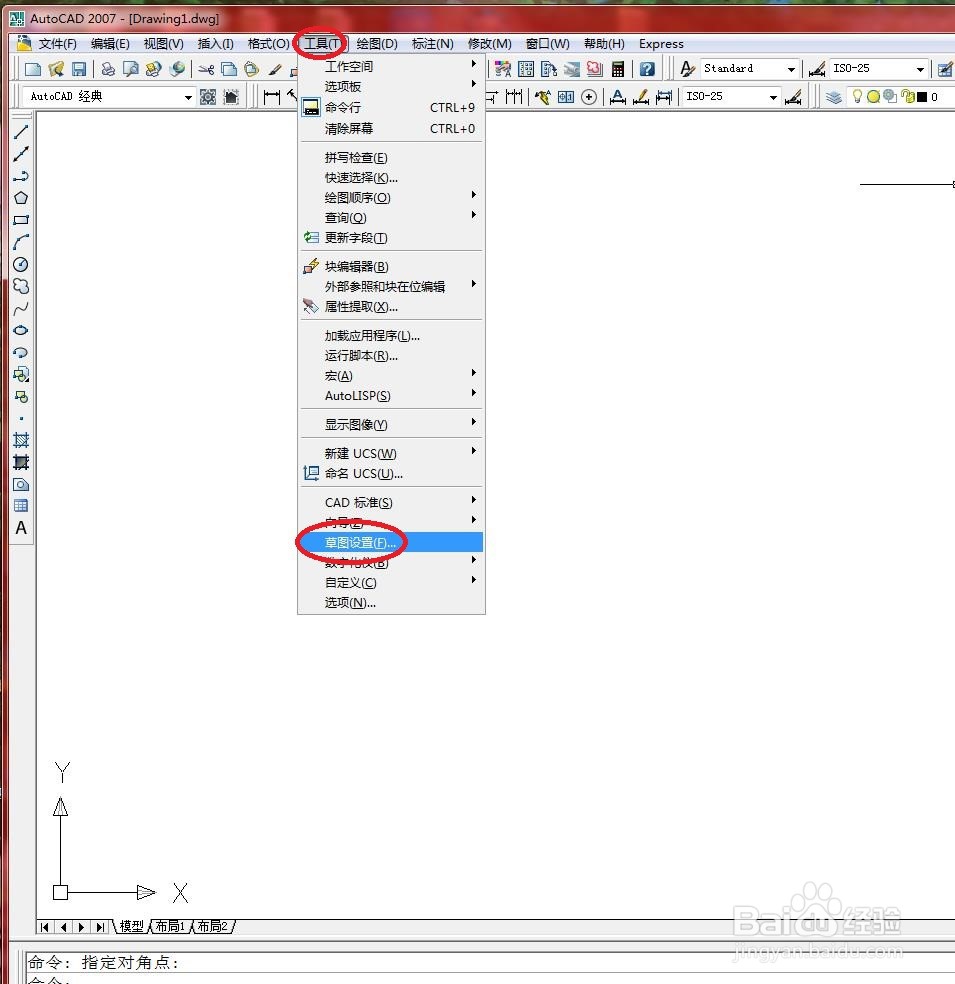Select the Spline draw tool
The height and width of the screenshot is (984, 955).
(x=21, y=309)
